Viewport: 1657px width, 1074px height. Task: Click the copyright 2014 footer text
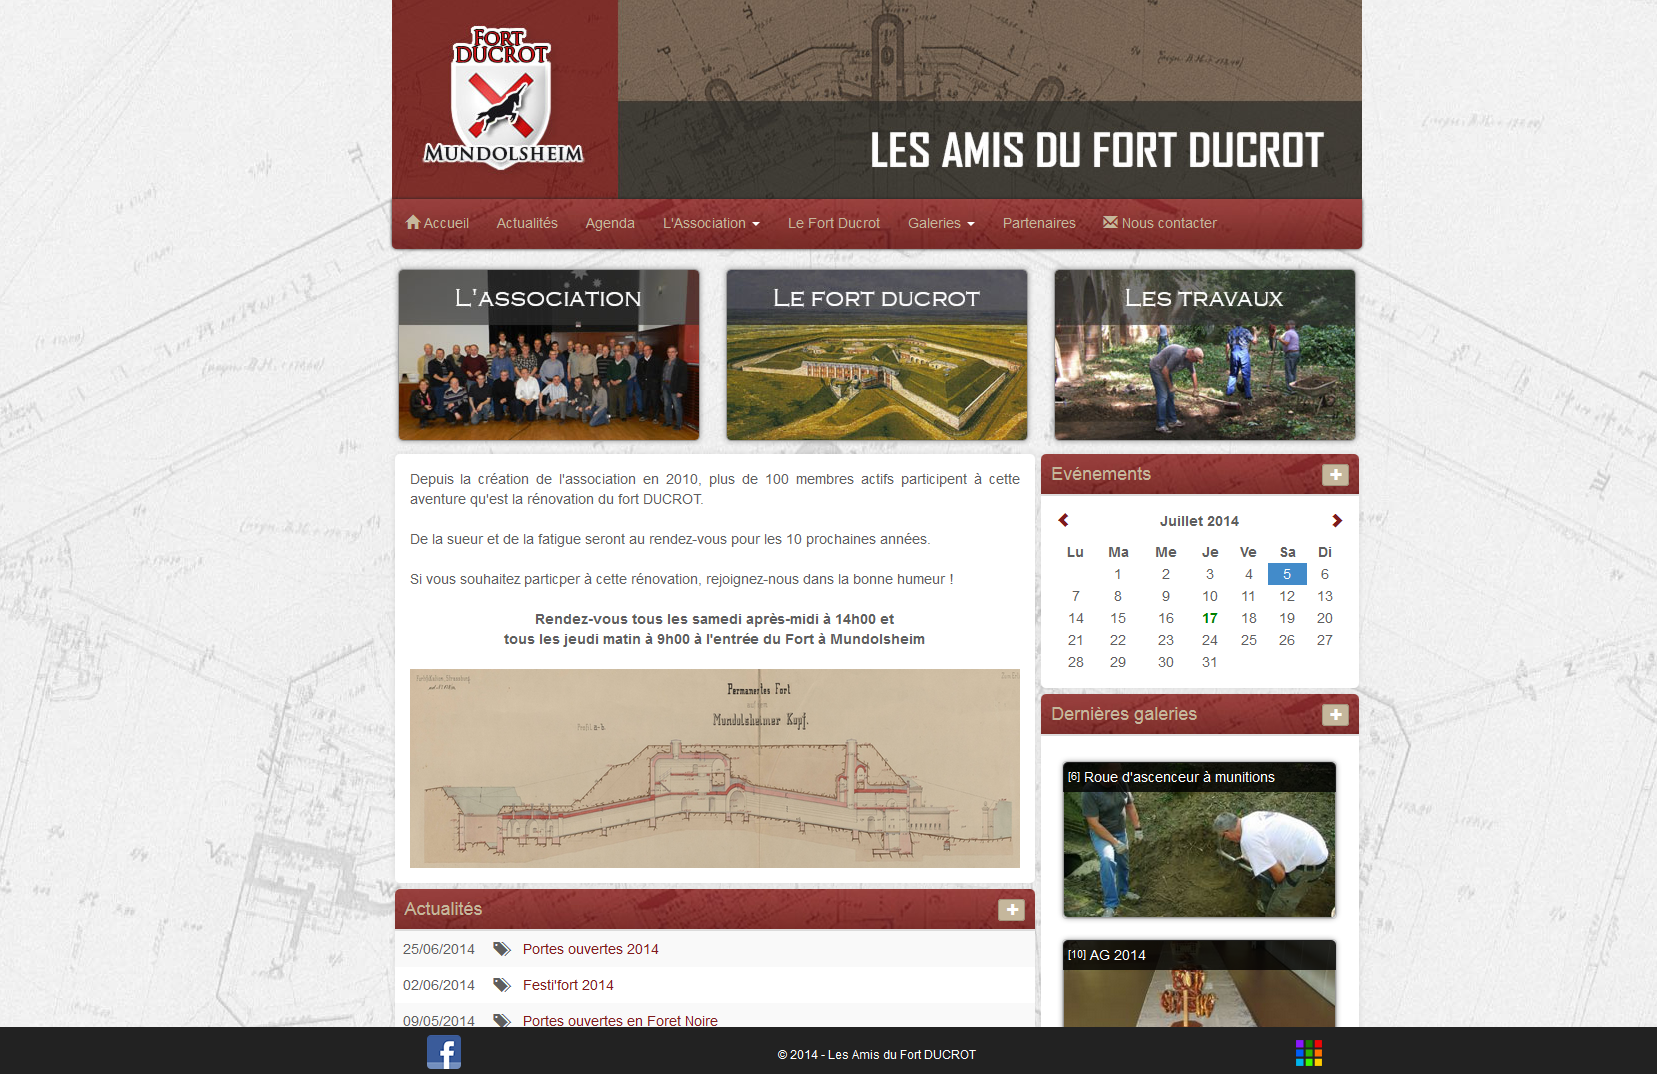(x=877, y=1054)
